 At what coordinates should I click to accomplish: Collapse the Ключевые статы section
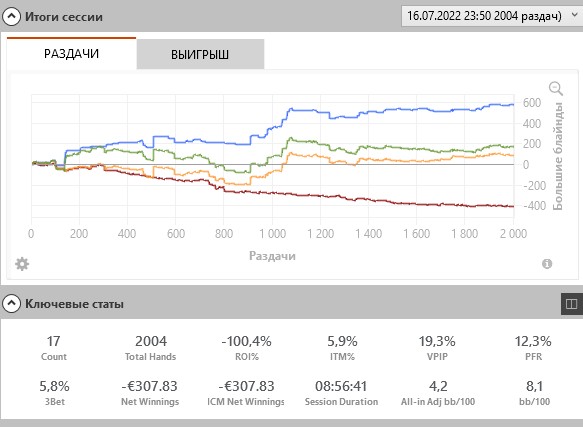[x=12, y=304]
